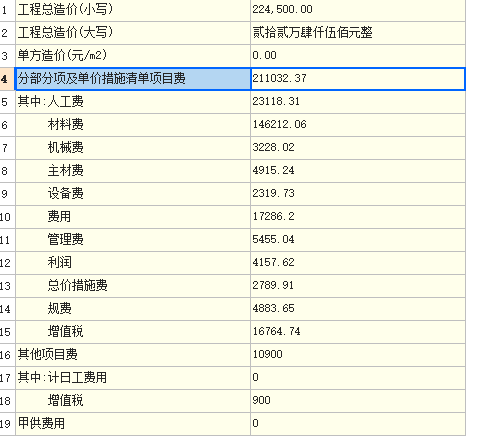Screen dimensions: 479x440
Task: Select the 规费 label cell
Action: click(x=133, y=309)
